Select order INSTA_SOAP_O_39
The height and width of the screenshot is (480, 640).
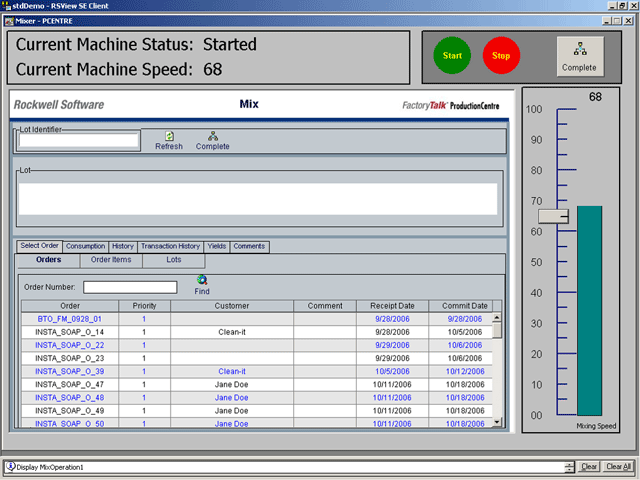point(69,371)
